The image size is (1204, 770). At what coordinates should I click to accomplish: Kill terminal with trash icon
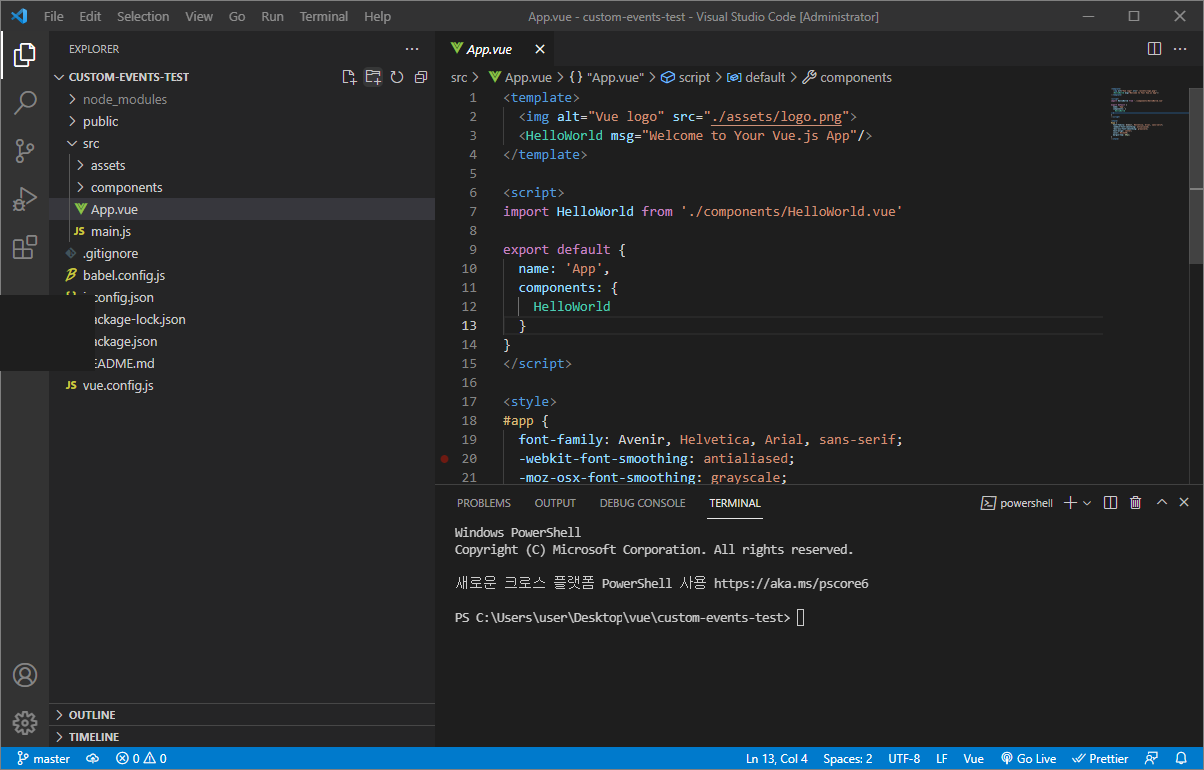click(1135, 503)
